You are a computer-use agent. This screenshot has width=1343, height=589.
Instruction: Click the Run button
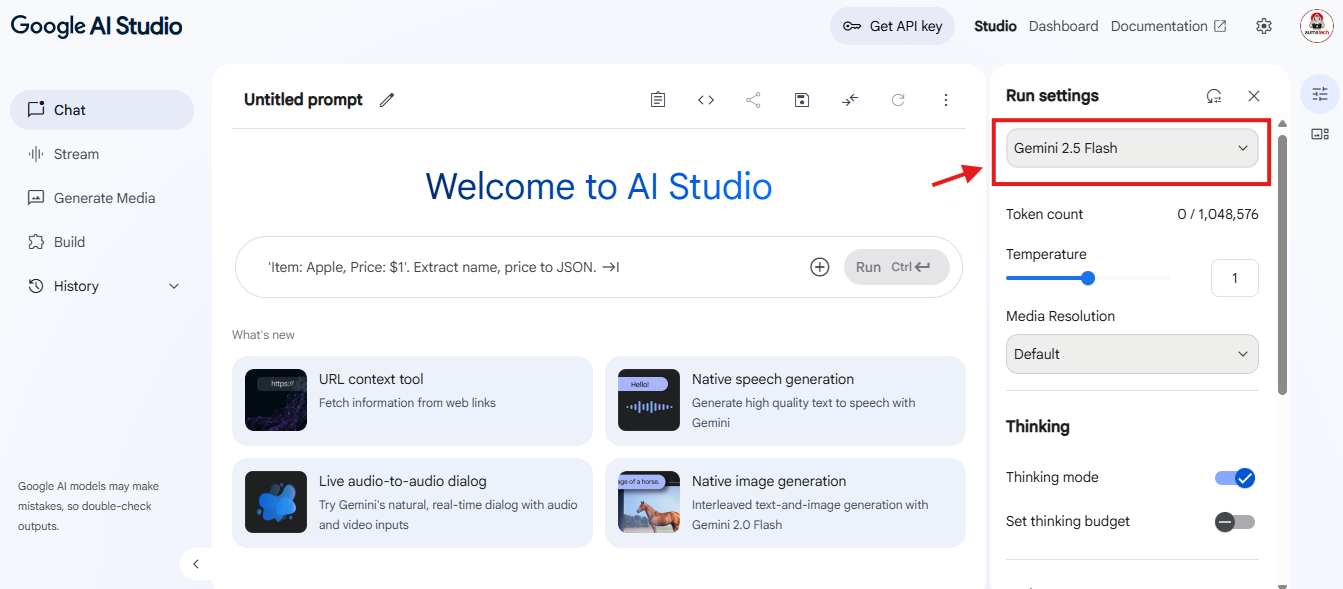click(x=897, y=267)
